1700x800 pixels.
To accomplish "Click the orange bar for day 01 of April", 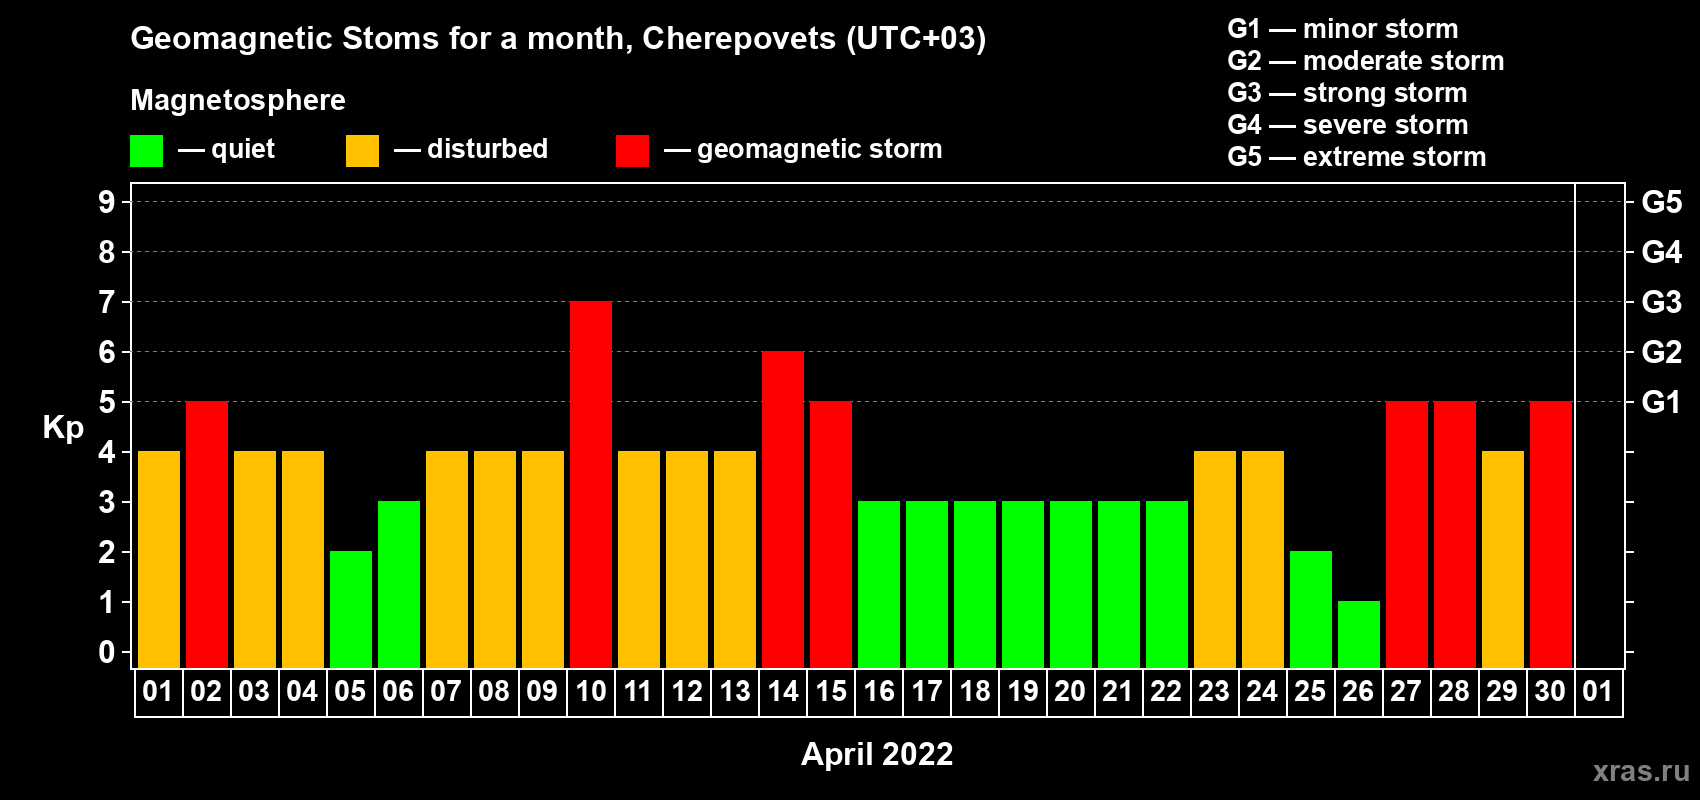I will point(159,559).
